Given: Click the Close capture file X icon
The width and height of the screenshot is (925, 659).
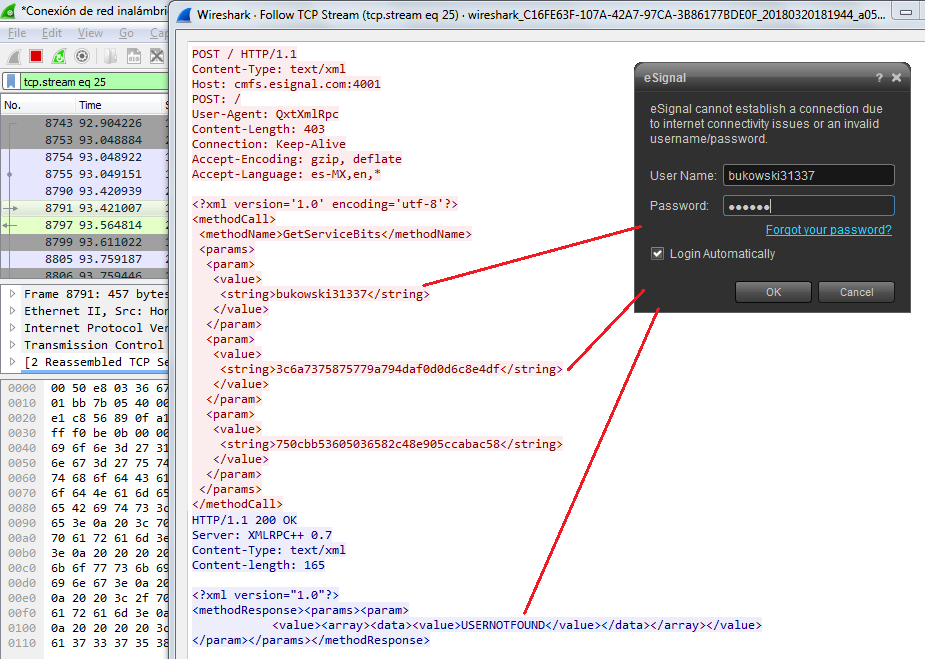Looking at the screenshot, I should click(156, 57).
